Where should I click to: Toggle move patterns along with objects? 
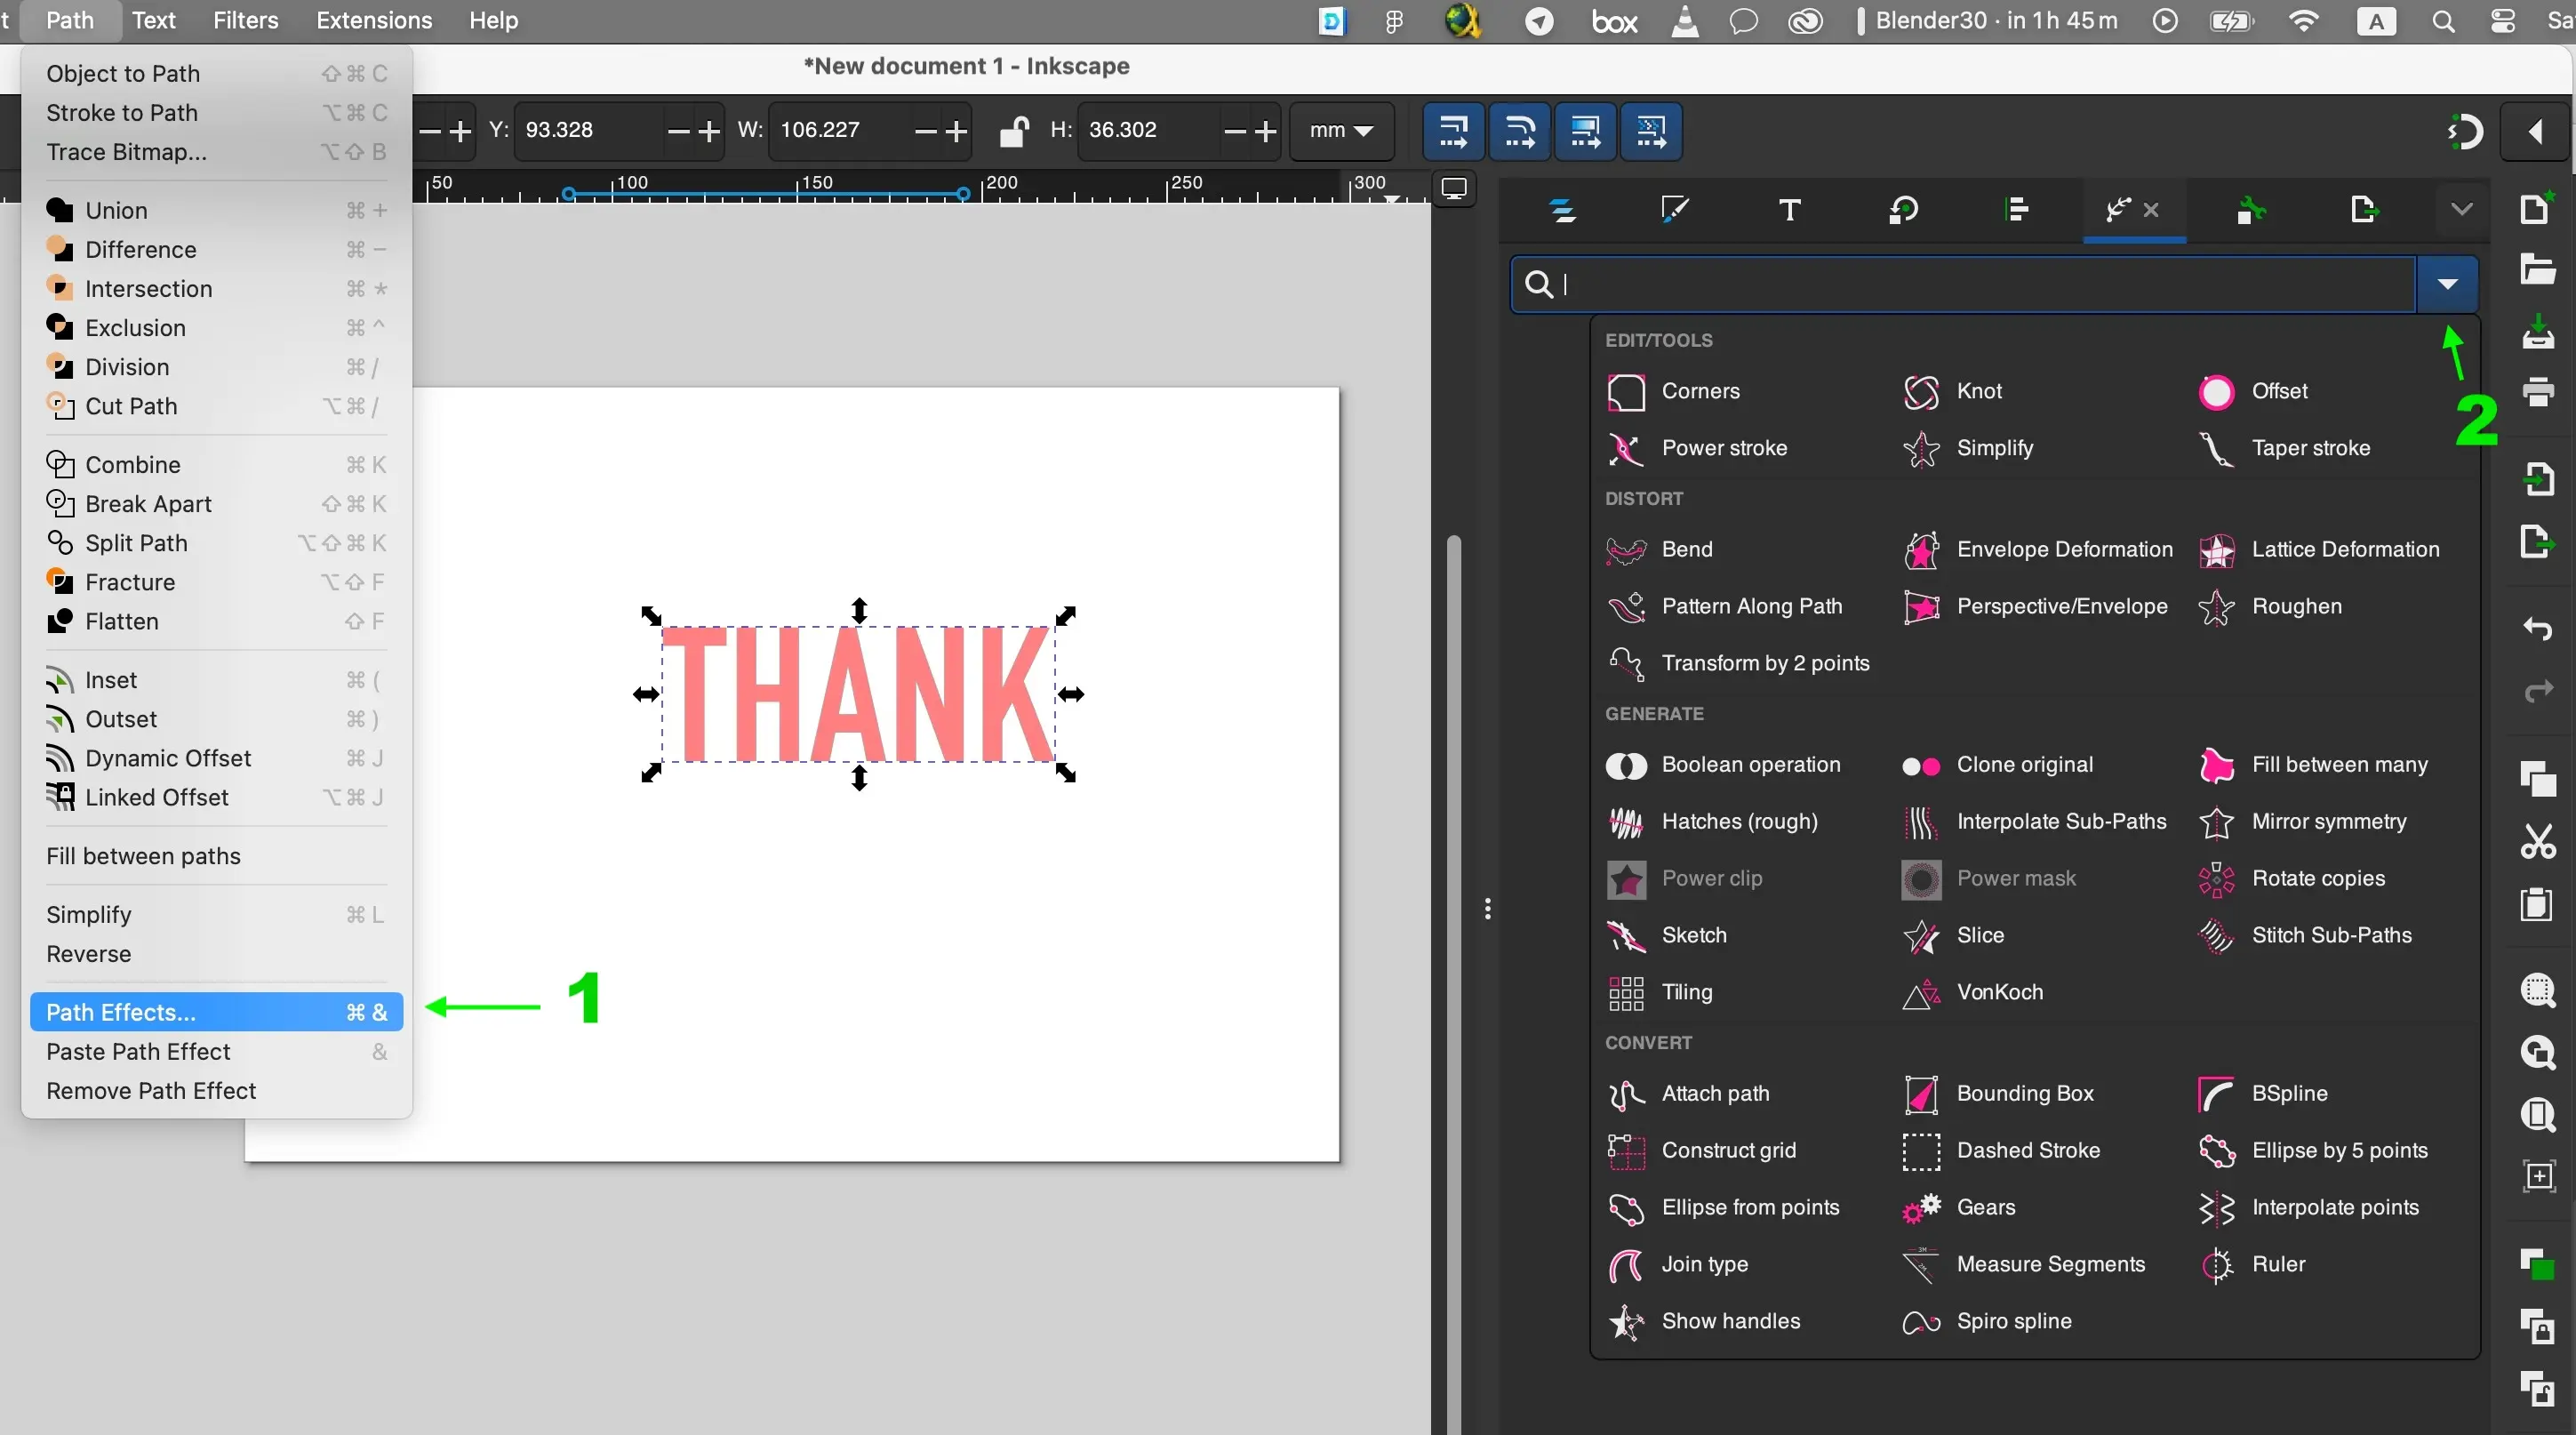1650,131
